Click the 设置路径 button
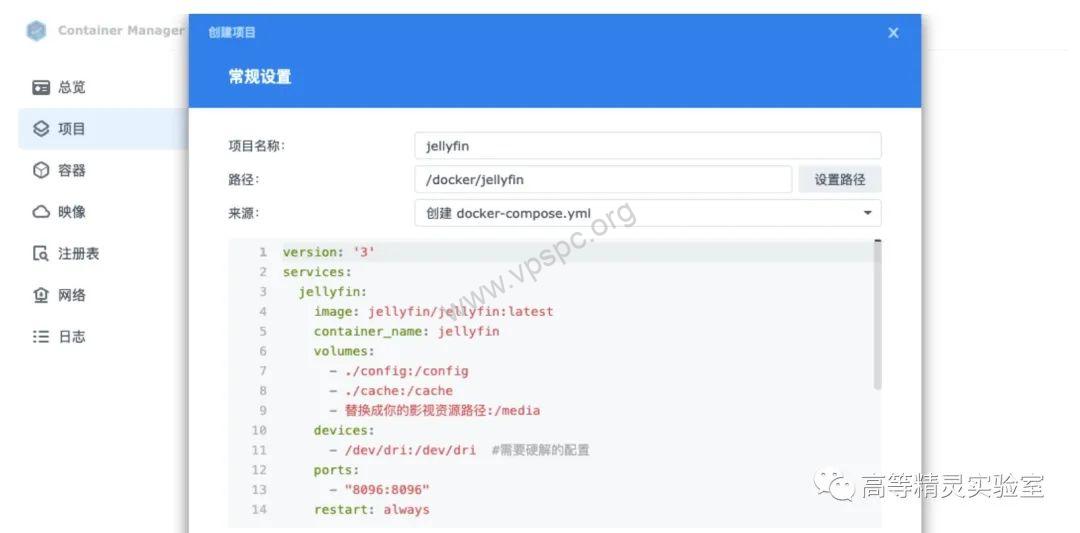Viewport: 1080px width, 533px height. point(840,180)
